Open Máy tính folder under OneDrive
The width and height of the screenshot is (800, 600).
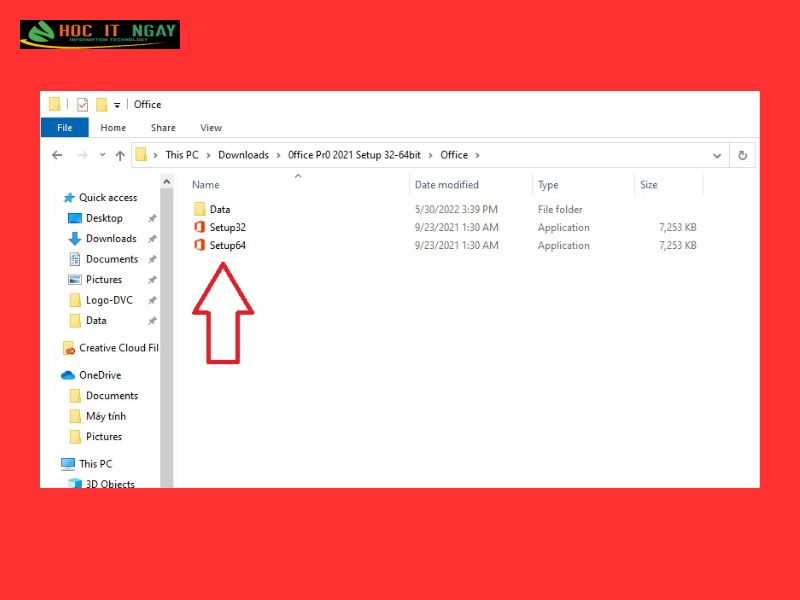pos(106,416)
